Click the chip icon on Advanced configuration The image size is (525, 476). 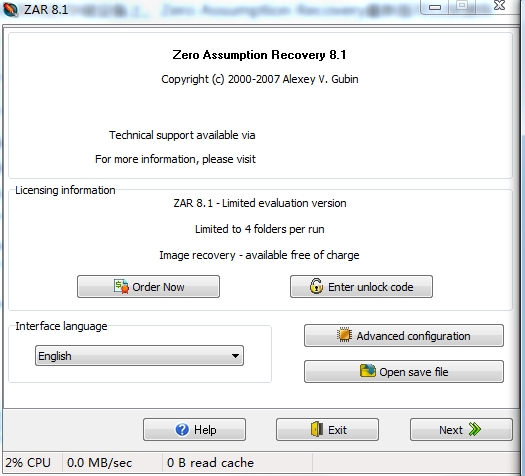point(344,335)
